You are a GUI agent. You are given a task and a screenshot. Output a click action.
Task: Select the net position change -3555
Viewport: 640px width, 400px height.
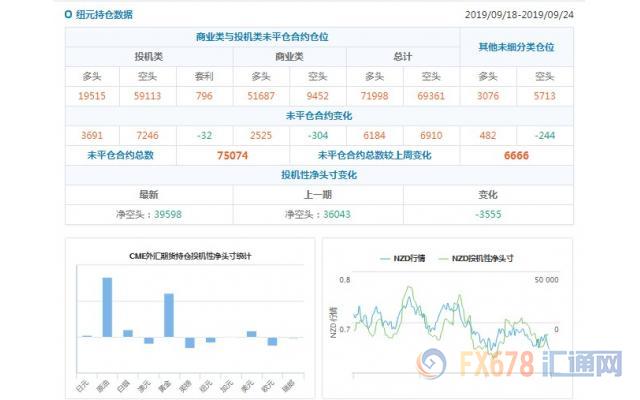[x=488, y=214]
